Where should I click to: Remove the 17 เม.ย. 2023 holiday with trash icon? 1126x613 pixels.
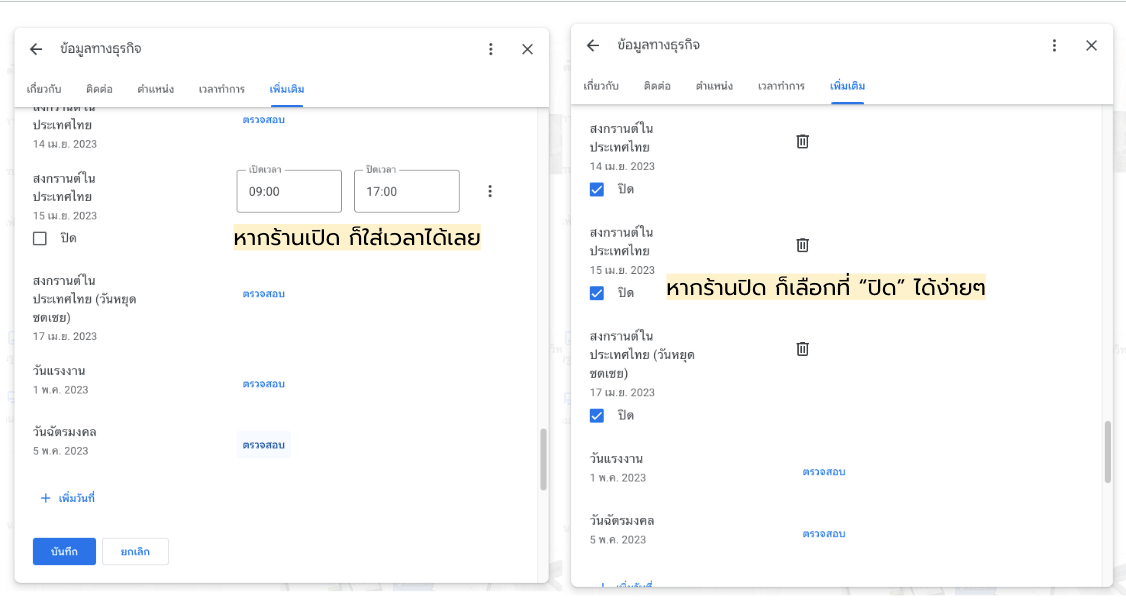tap(802, 349)
